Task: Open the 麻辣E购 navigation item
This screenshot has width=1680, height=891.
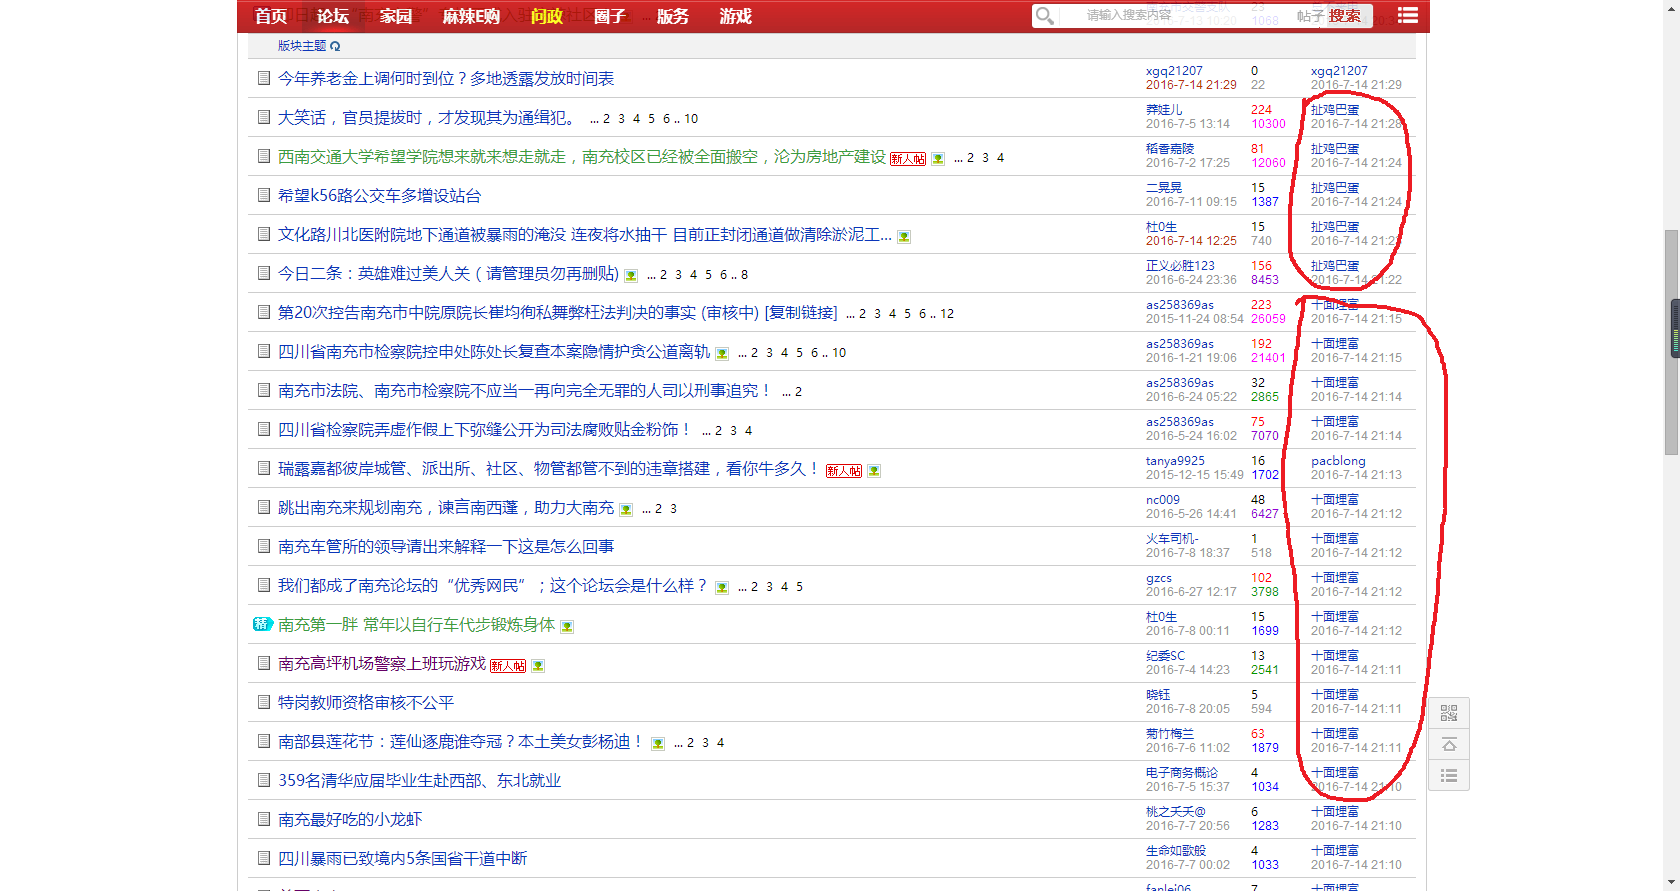Action: pos(471,16)
